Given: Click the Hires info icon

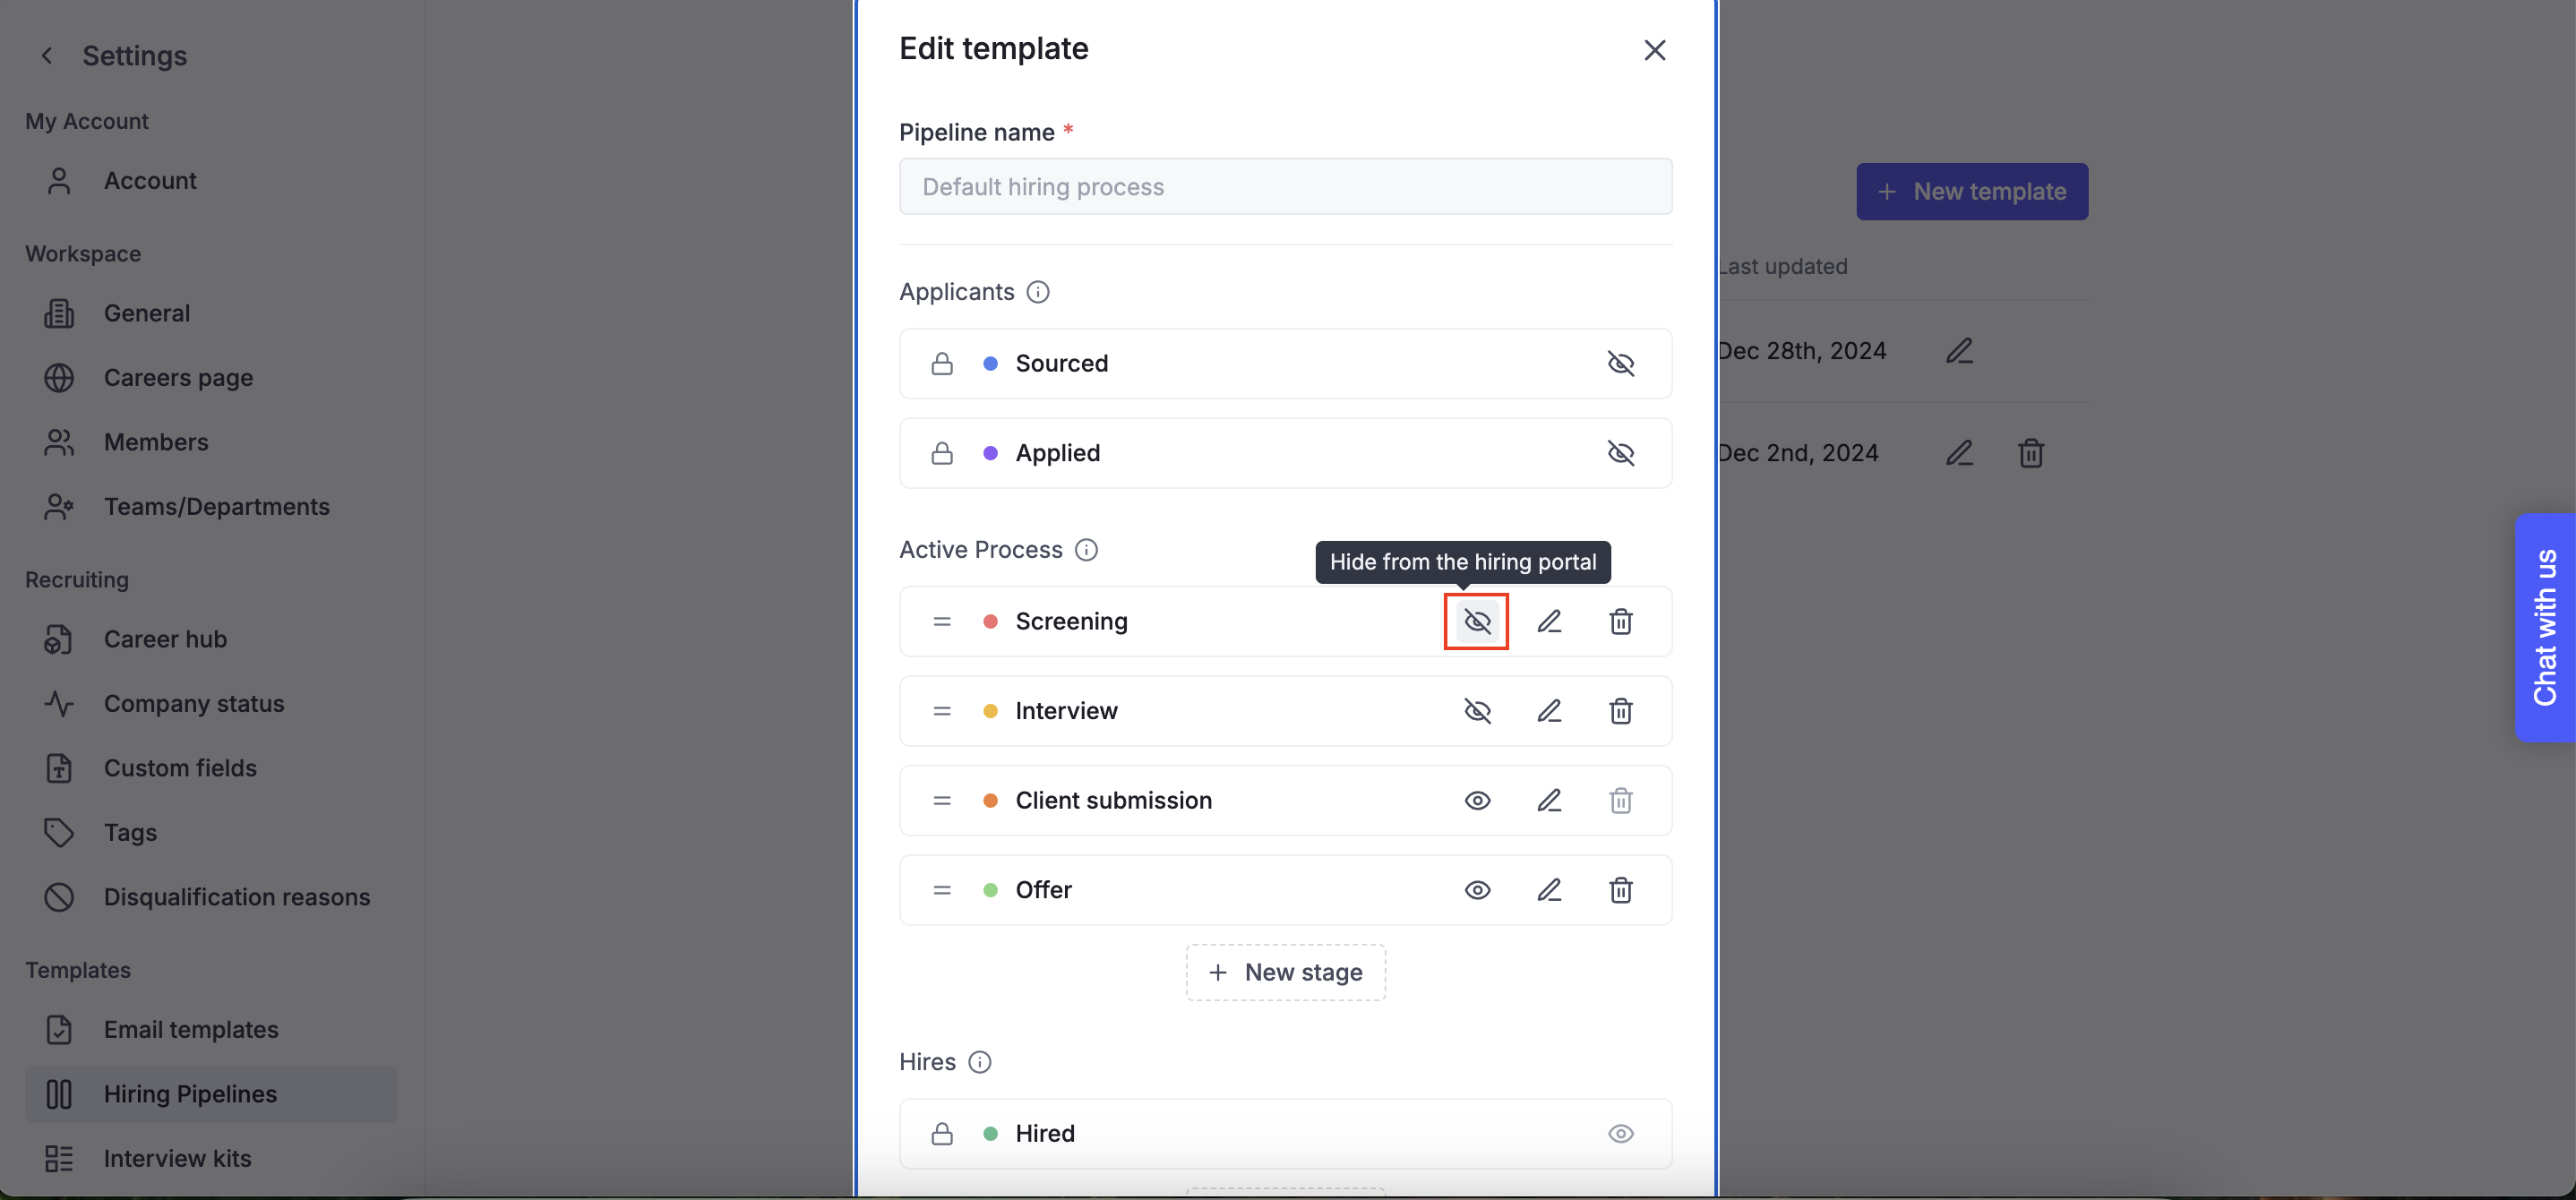Looking at the screenshot, I should 980,1062.
